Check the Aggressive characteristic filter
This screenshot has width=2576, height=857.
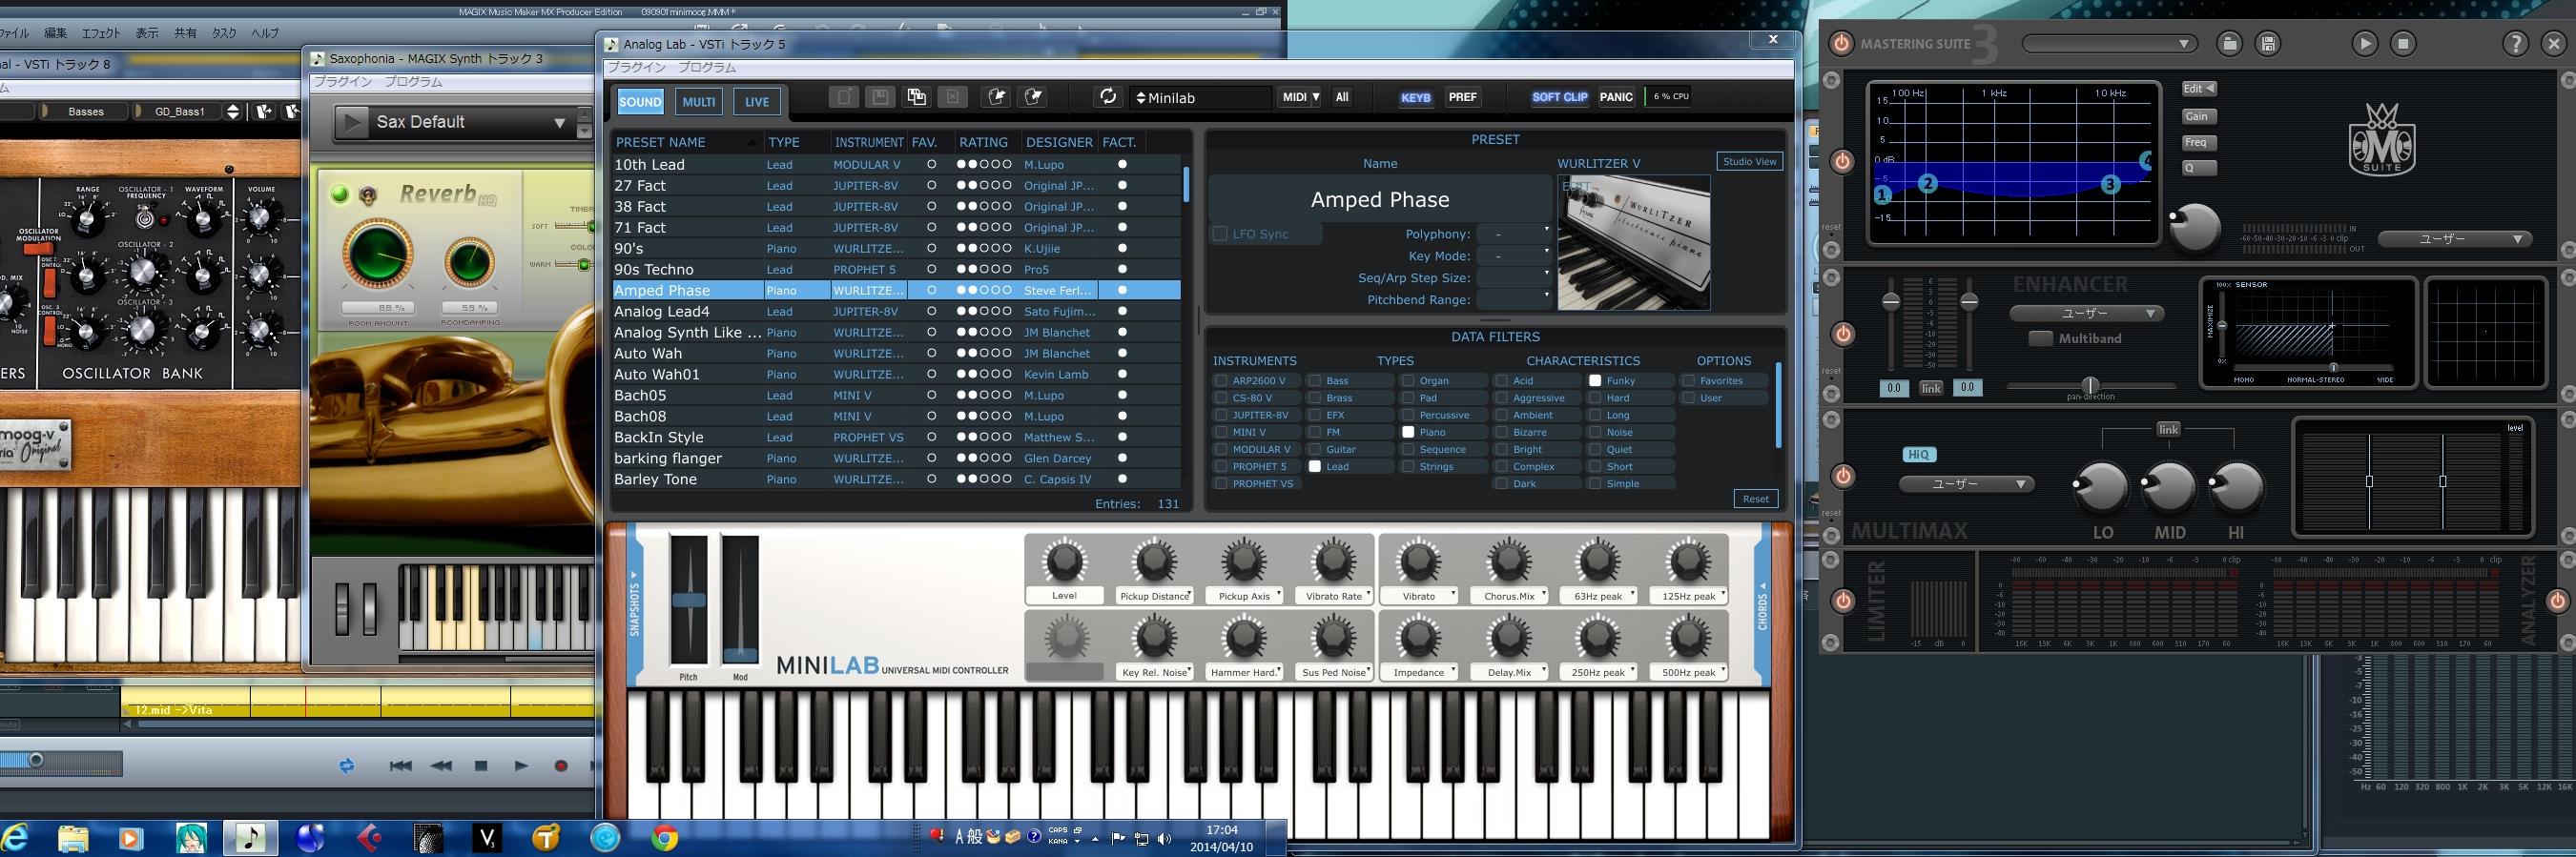pos(1501,398)
